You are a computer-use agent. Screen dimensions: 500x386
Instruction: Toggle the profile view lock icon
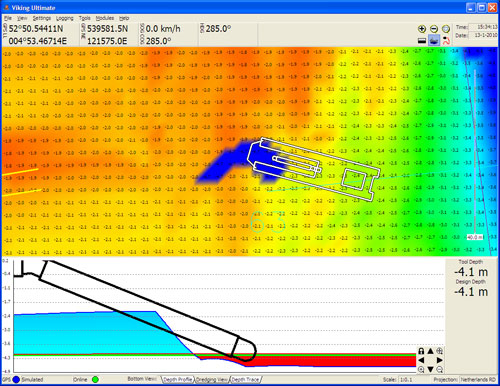tap(421, 351)
